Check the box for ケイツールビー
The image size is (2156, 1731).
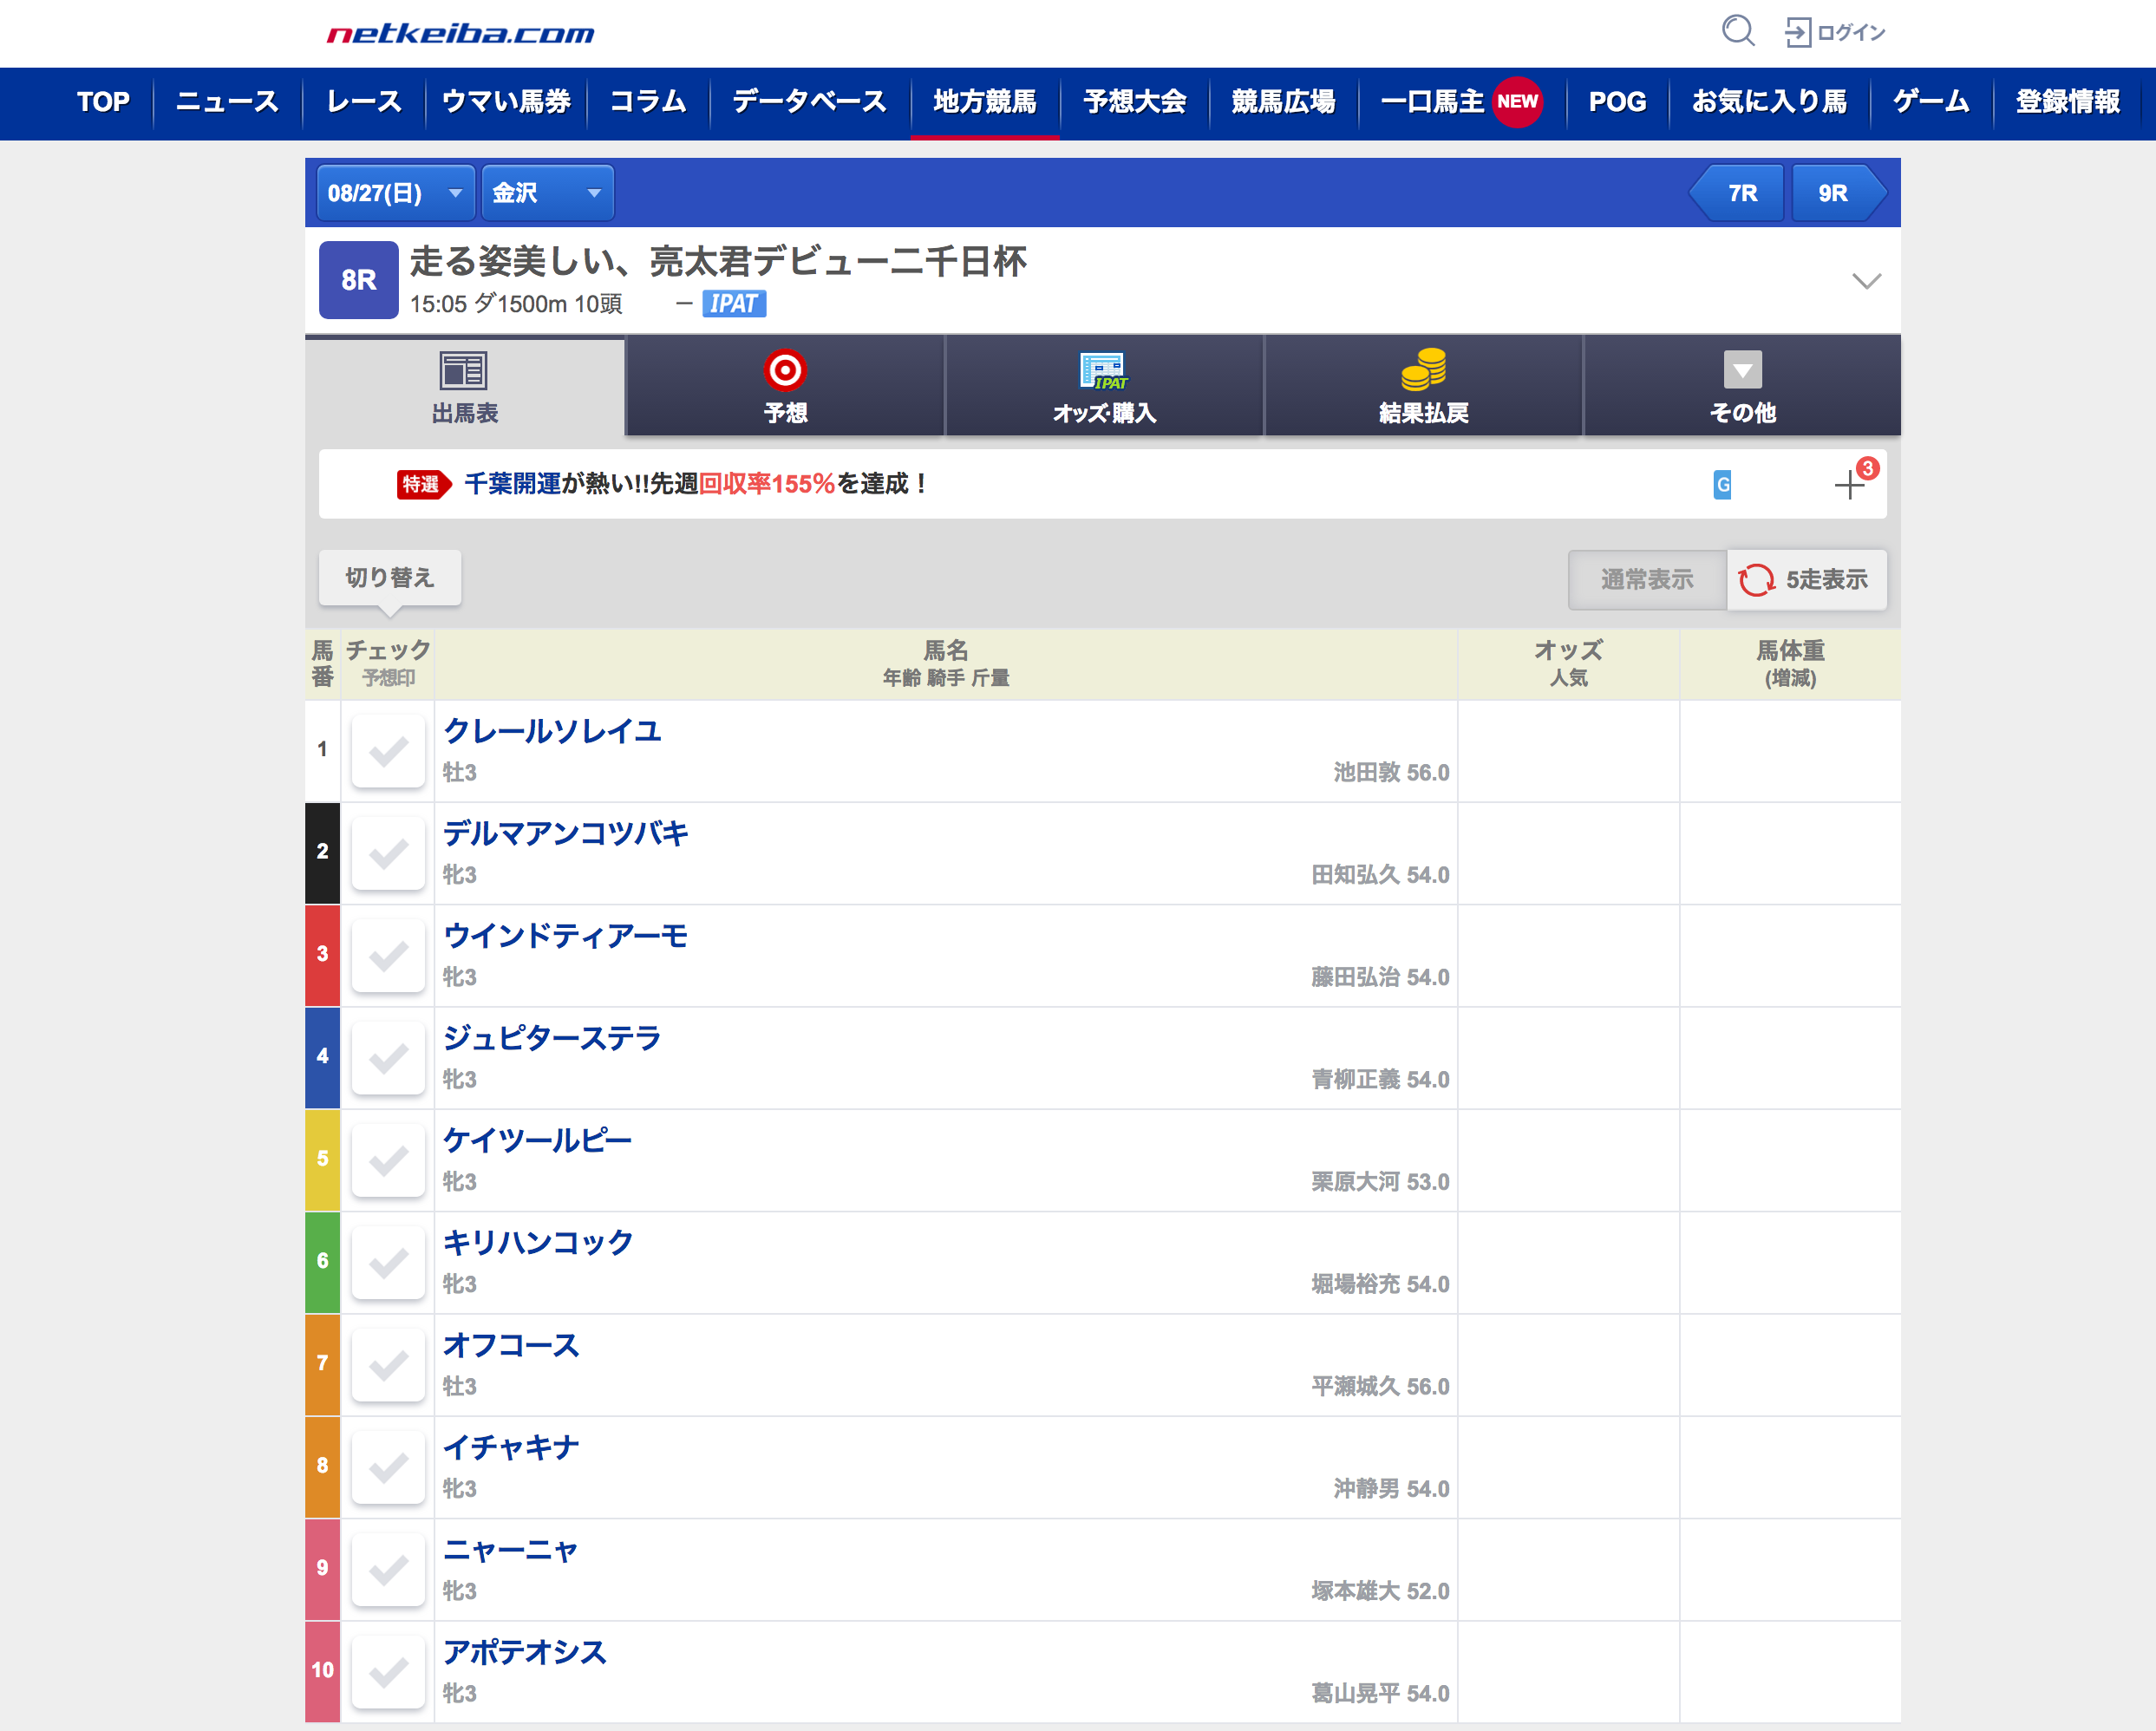[388, 1160]
